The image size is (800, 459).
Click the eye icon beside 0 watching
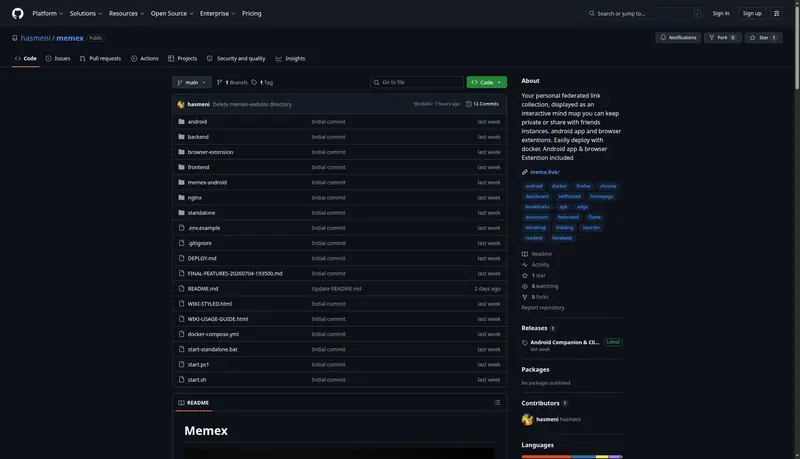(x=524, y=286)
